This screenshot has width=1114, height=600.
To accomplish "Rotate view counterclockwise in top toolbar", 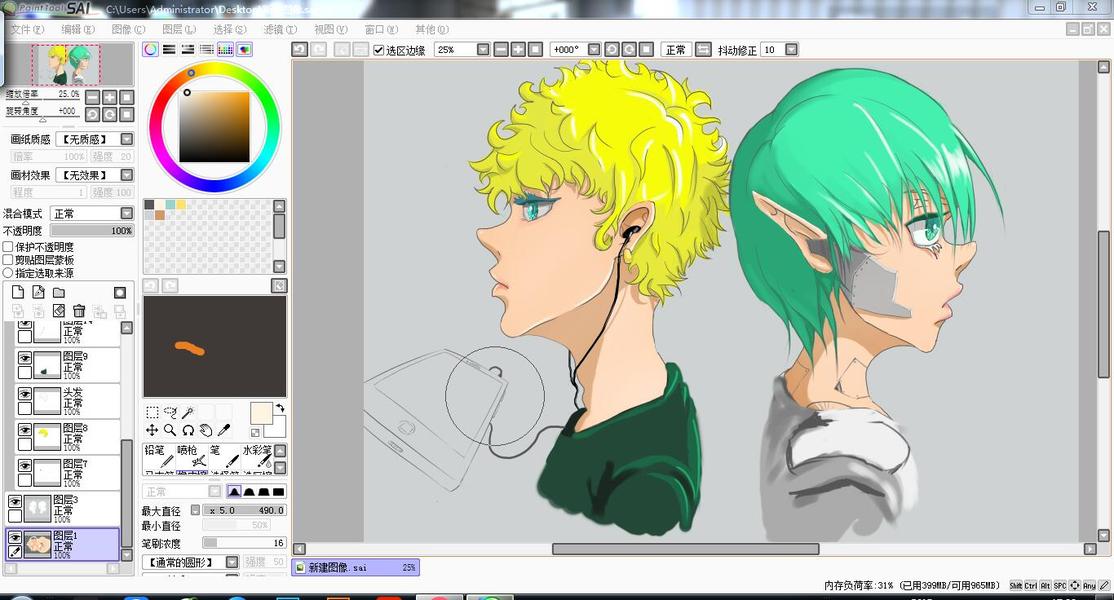I will point(612,49).
